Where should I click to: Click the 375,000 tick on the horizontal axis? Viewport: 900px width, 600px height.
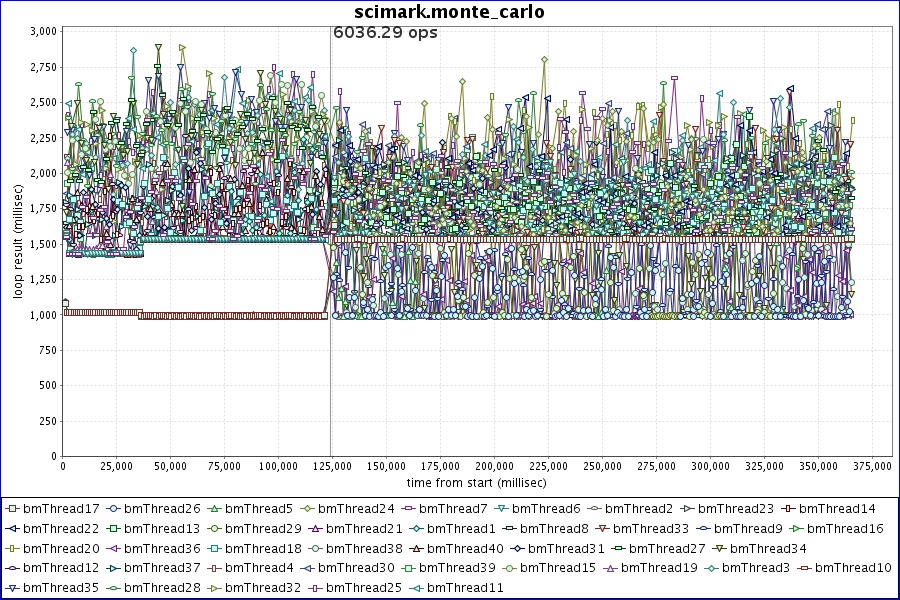click(870, 467)
